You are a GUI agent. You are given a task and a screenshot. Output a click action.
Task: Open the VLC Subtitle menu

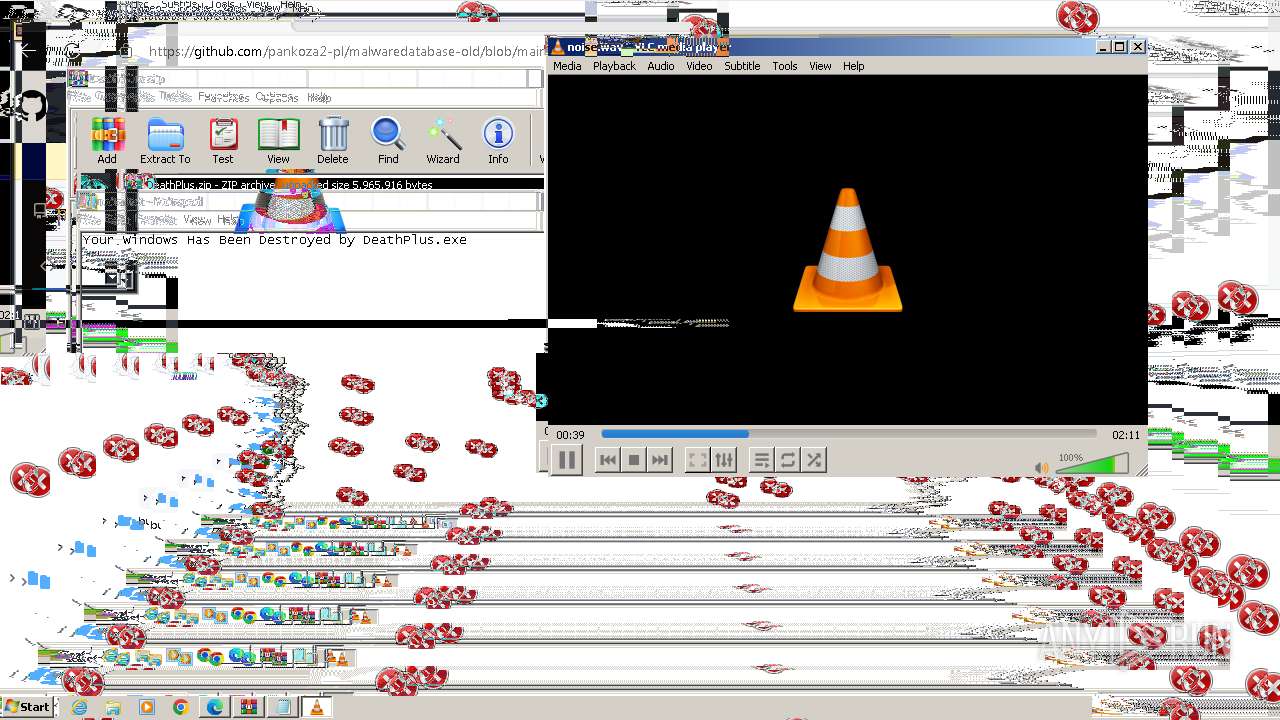coord(742,66)
